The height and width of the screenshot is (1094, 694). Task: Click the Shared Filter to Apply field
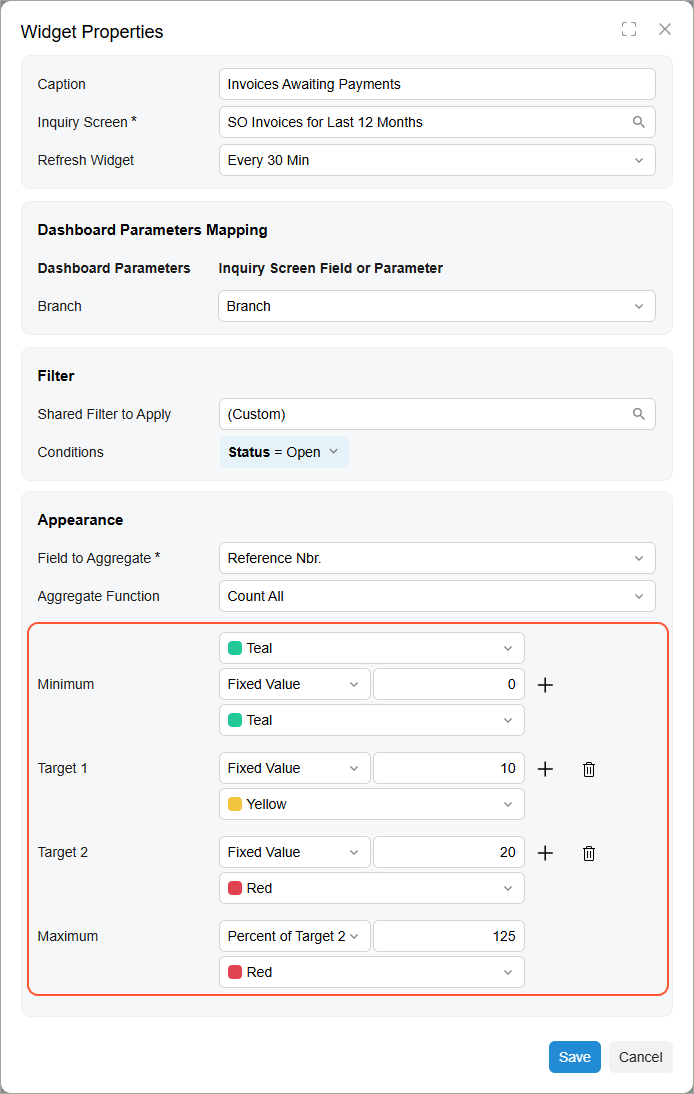[437, 414]
